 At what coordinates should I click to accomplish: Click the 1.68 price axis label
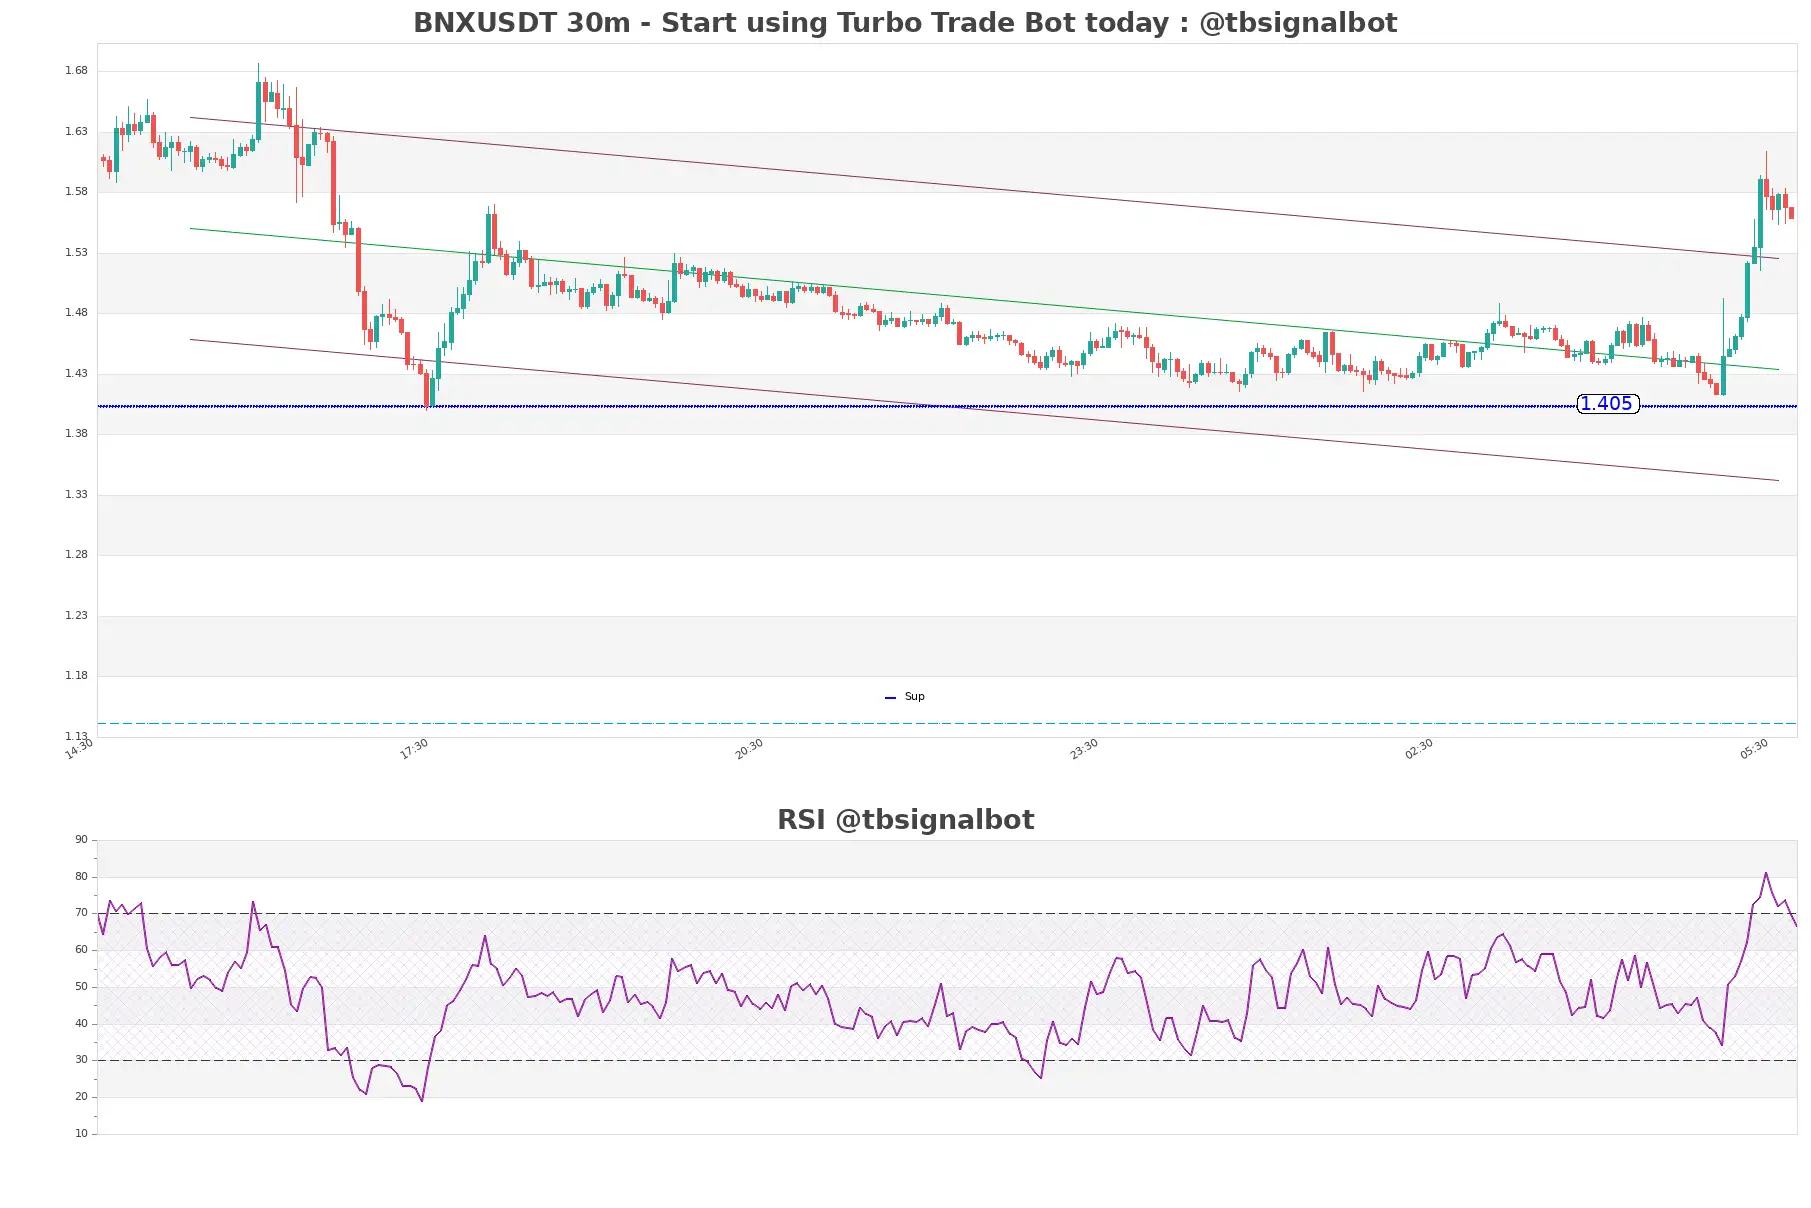[x=76, y=70]
